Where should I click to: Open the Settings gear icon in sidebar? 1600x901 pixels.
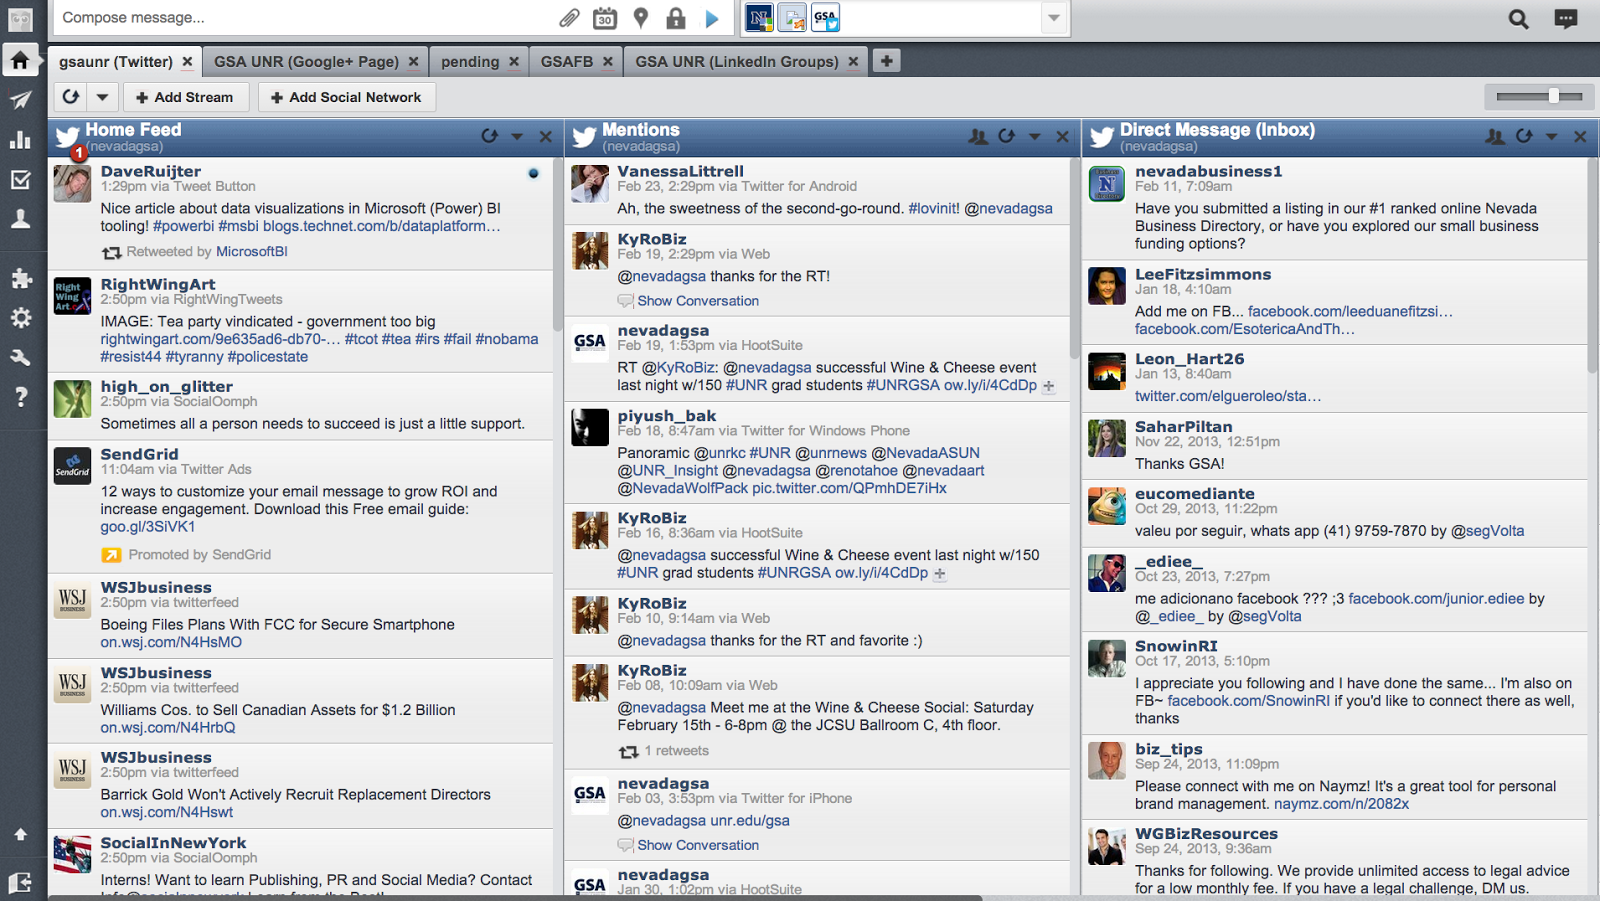(x=20, y=318)
